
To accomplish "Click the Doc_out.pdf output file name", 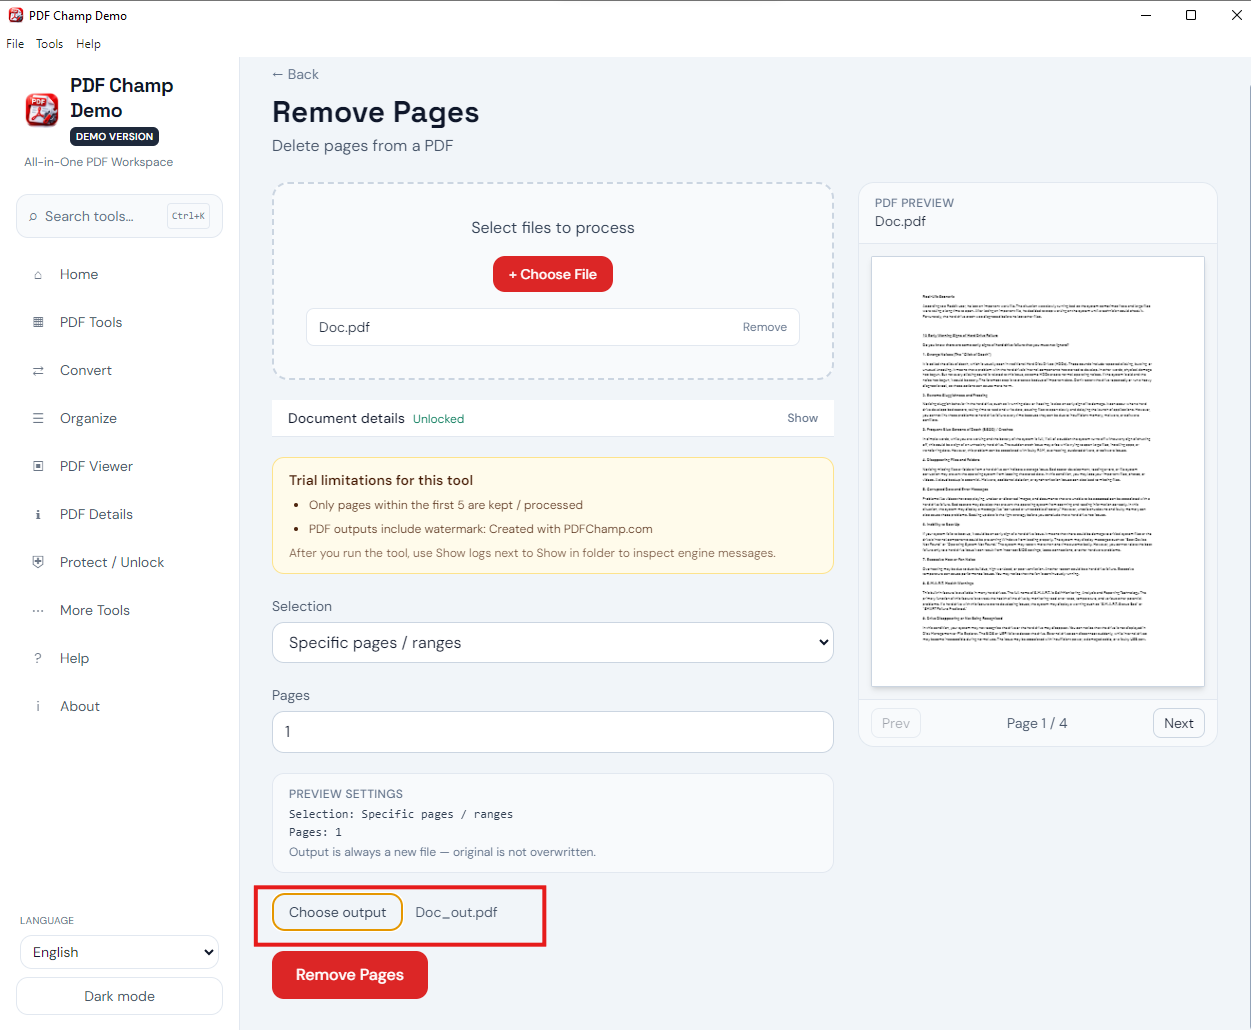I will pyautogui.click(x=456, y=912).
